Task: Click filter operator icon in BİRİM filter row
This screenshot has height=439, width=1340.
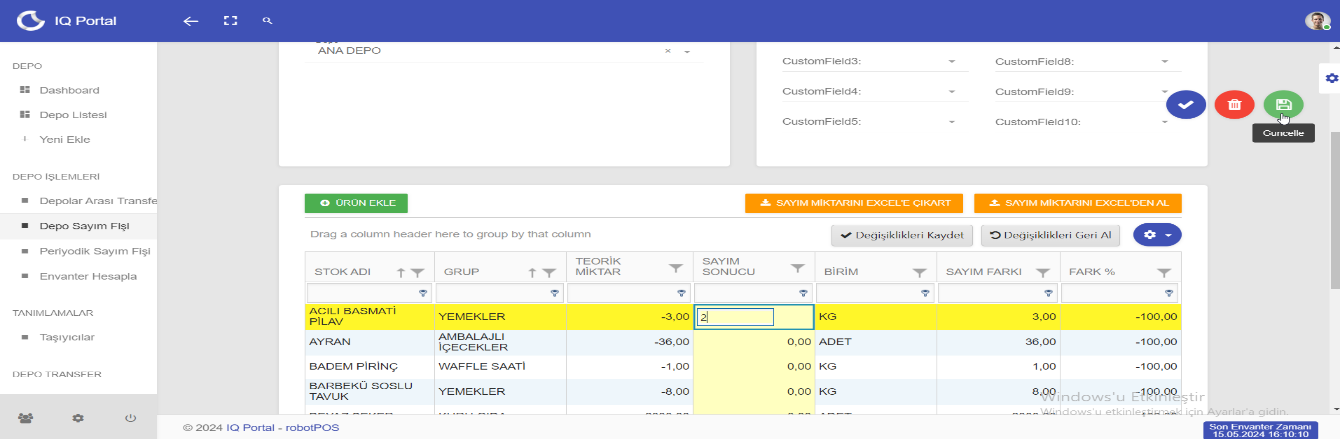Action: tap(925, 293)
